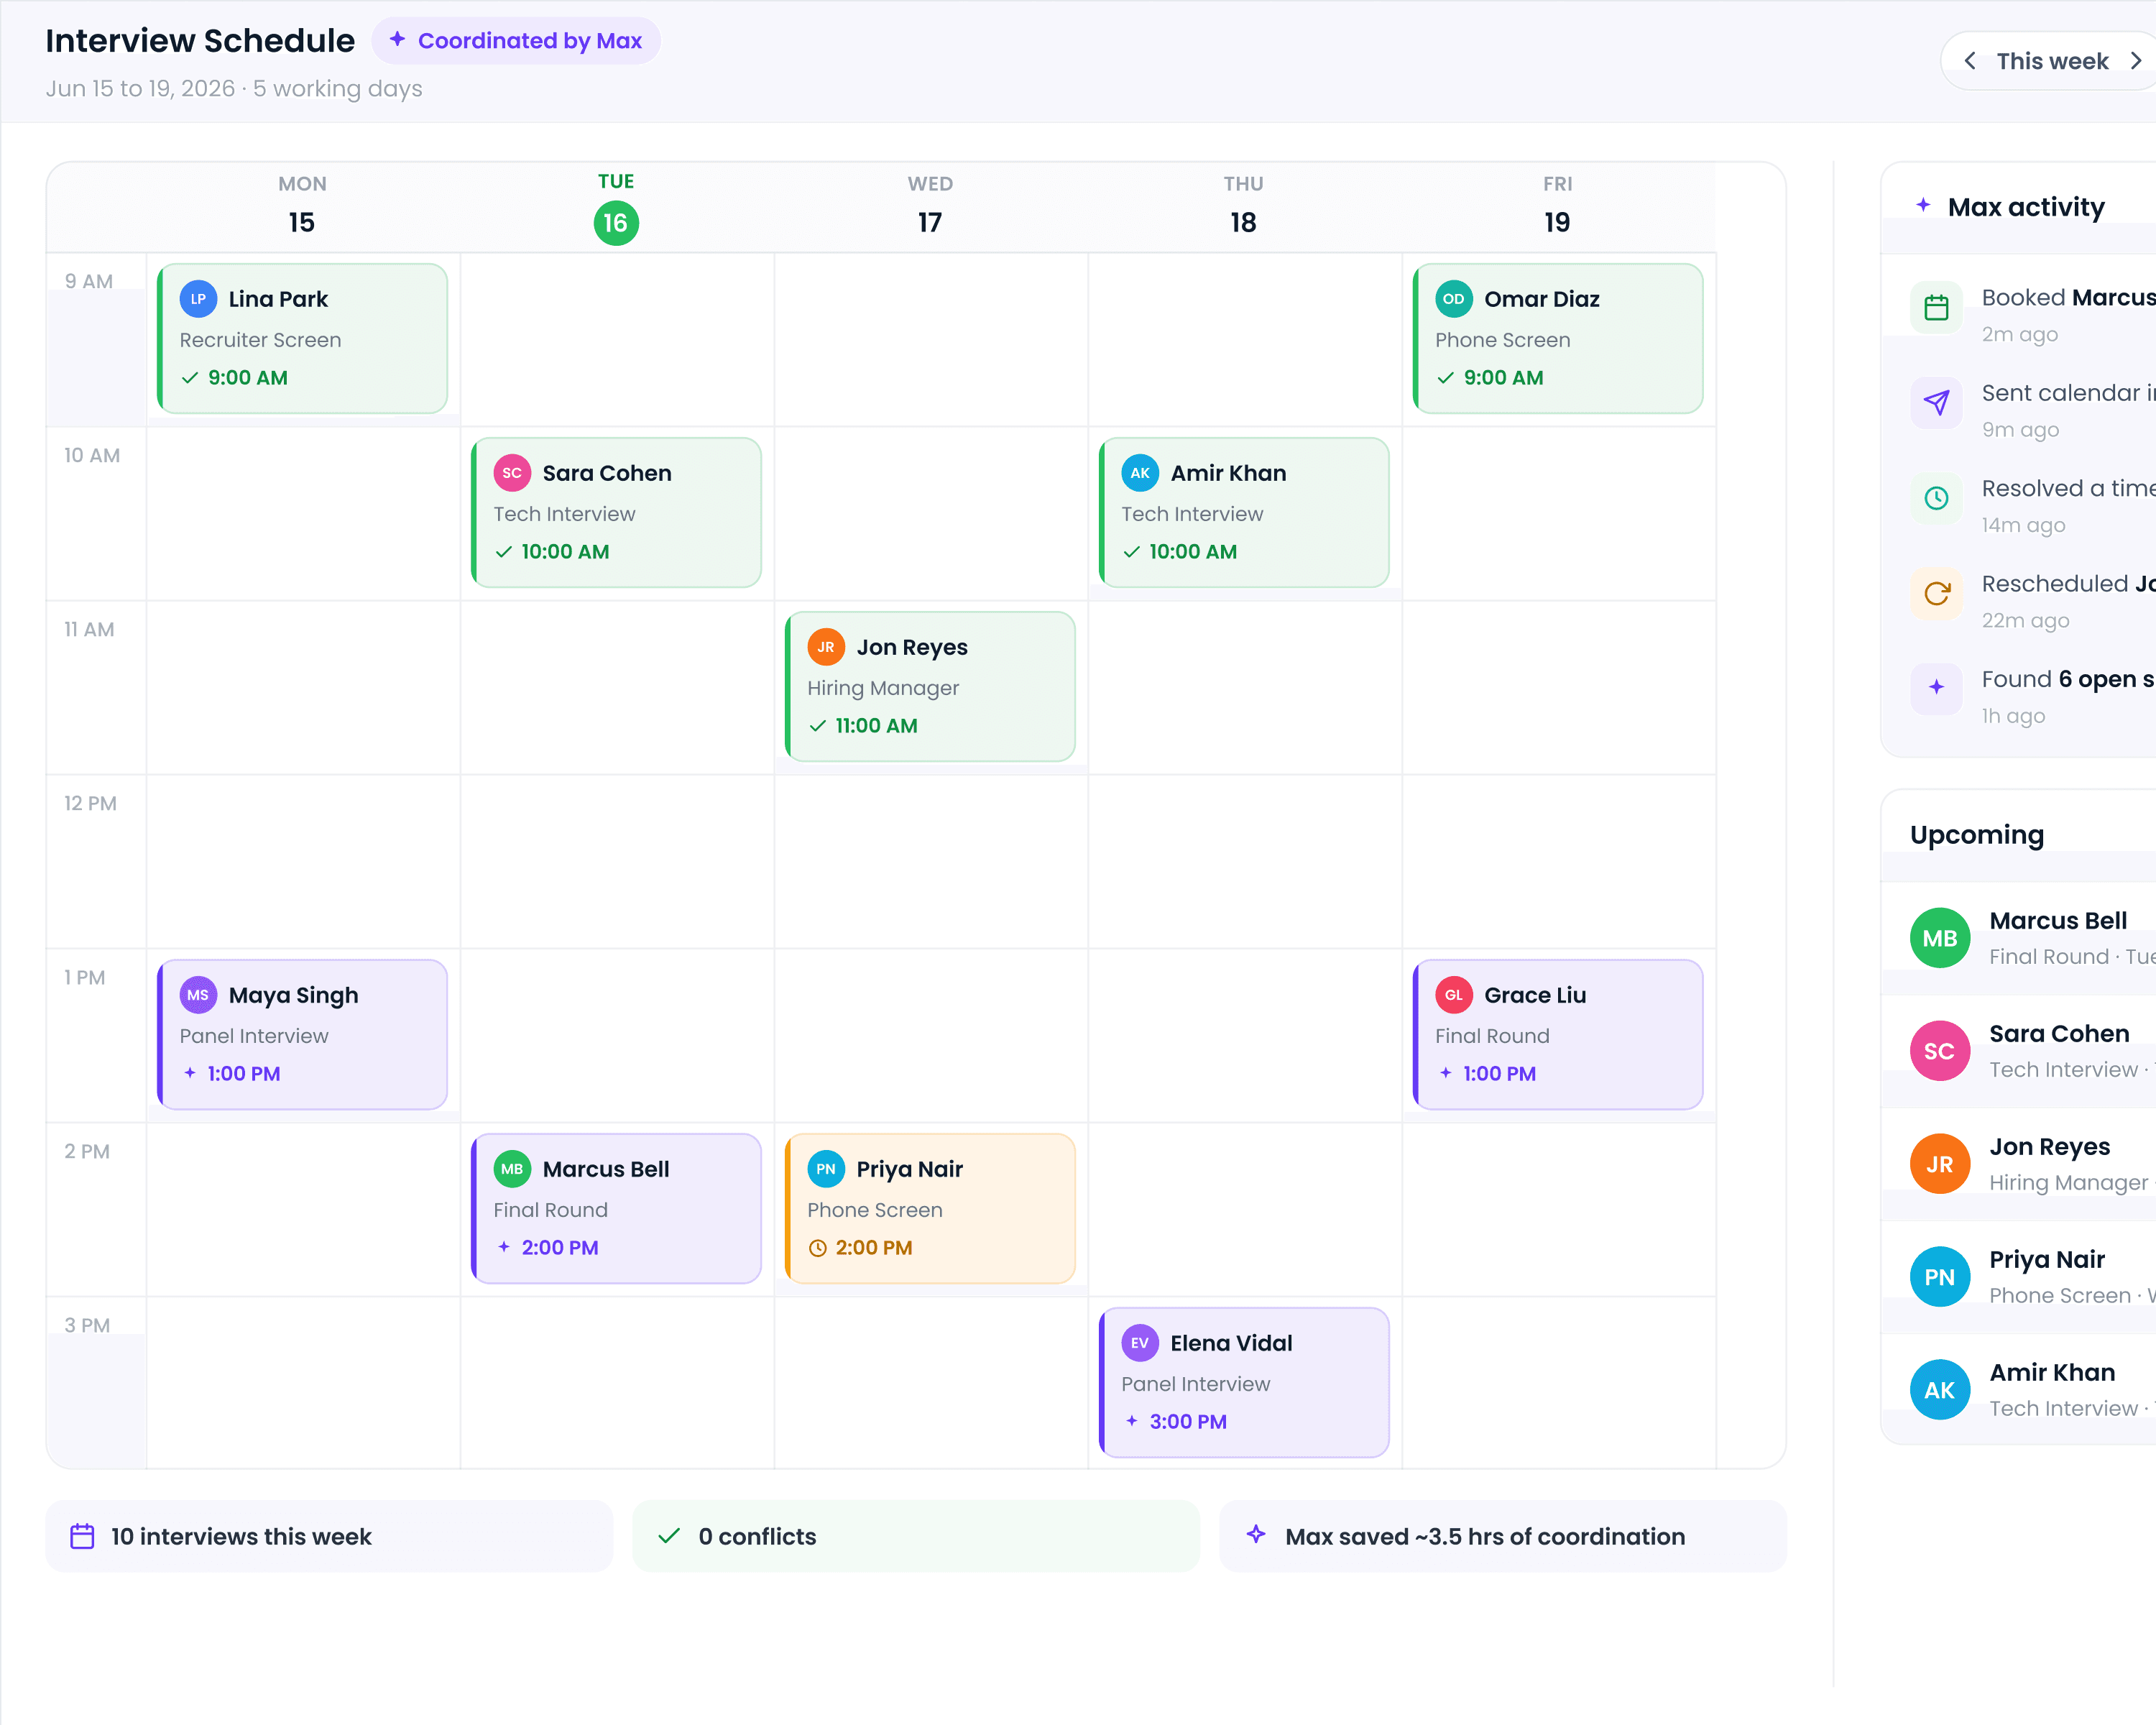This screenshot has width=2156, height=1725.
Task: Click Marcus Bell 2:00 PM time
Action: (x=559, y=1248)
